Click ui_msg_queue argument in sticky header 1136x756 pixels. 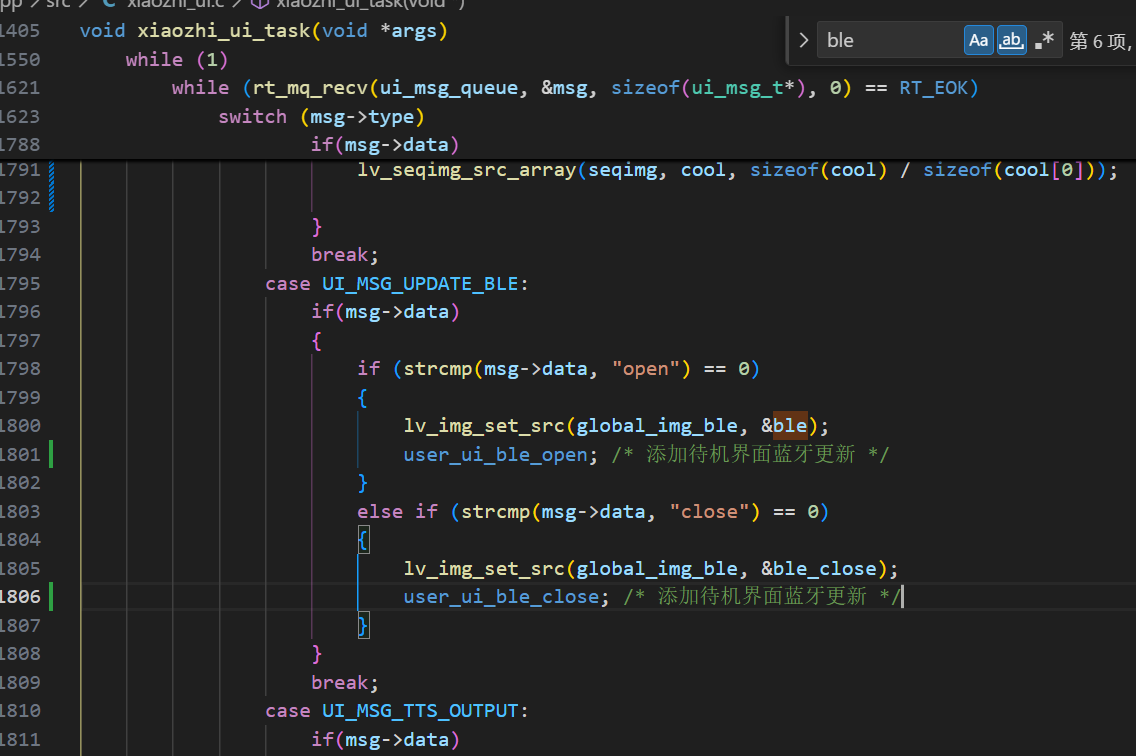pos(449,88)
